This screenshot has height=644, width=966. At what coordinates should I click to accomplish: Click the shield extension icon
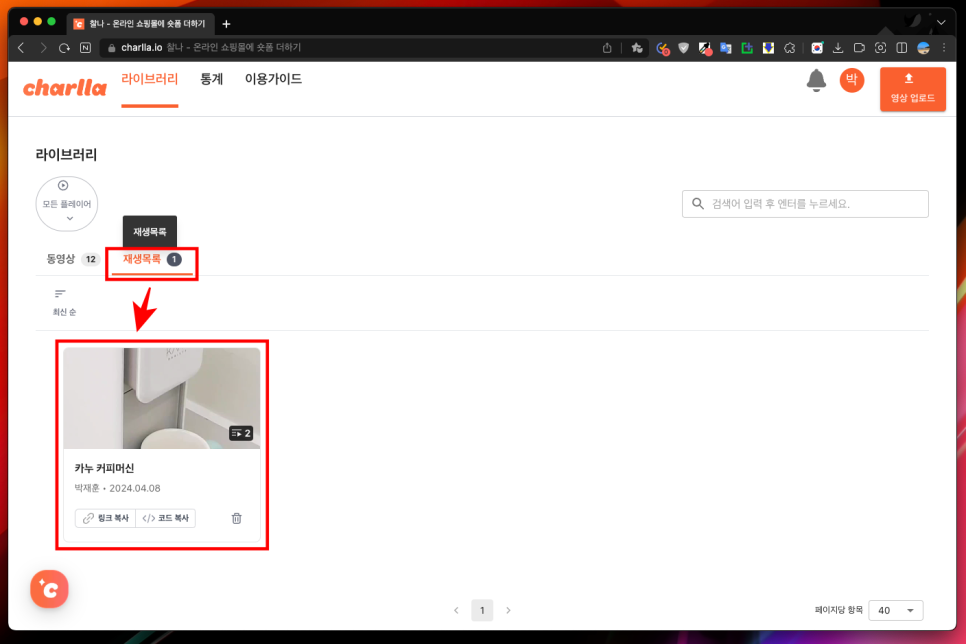click(683, 48)
